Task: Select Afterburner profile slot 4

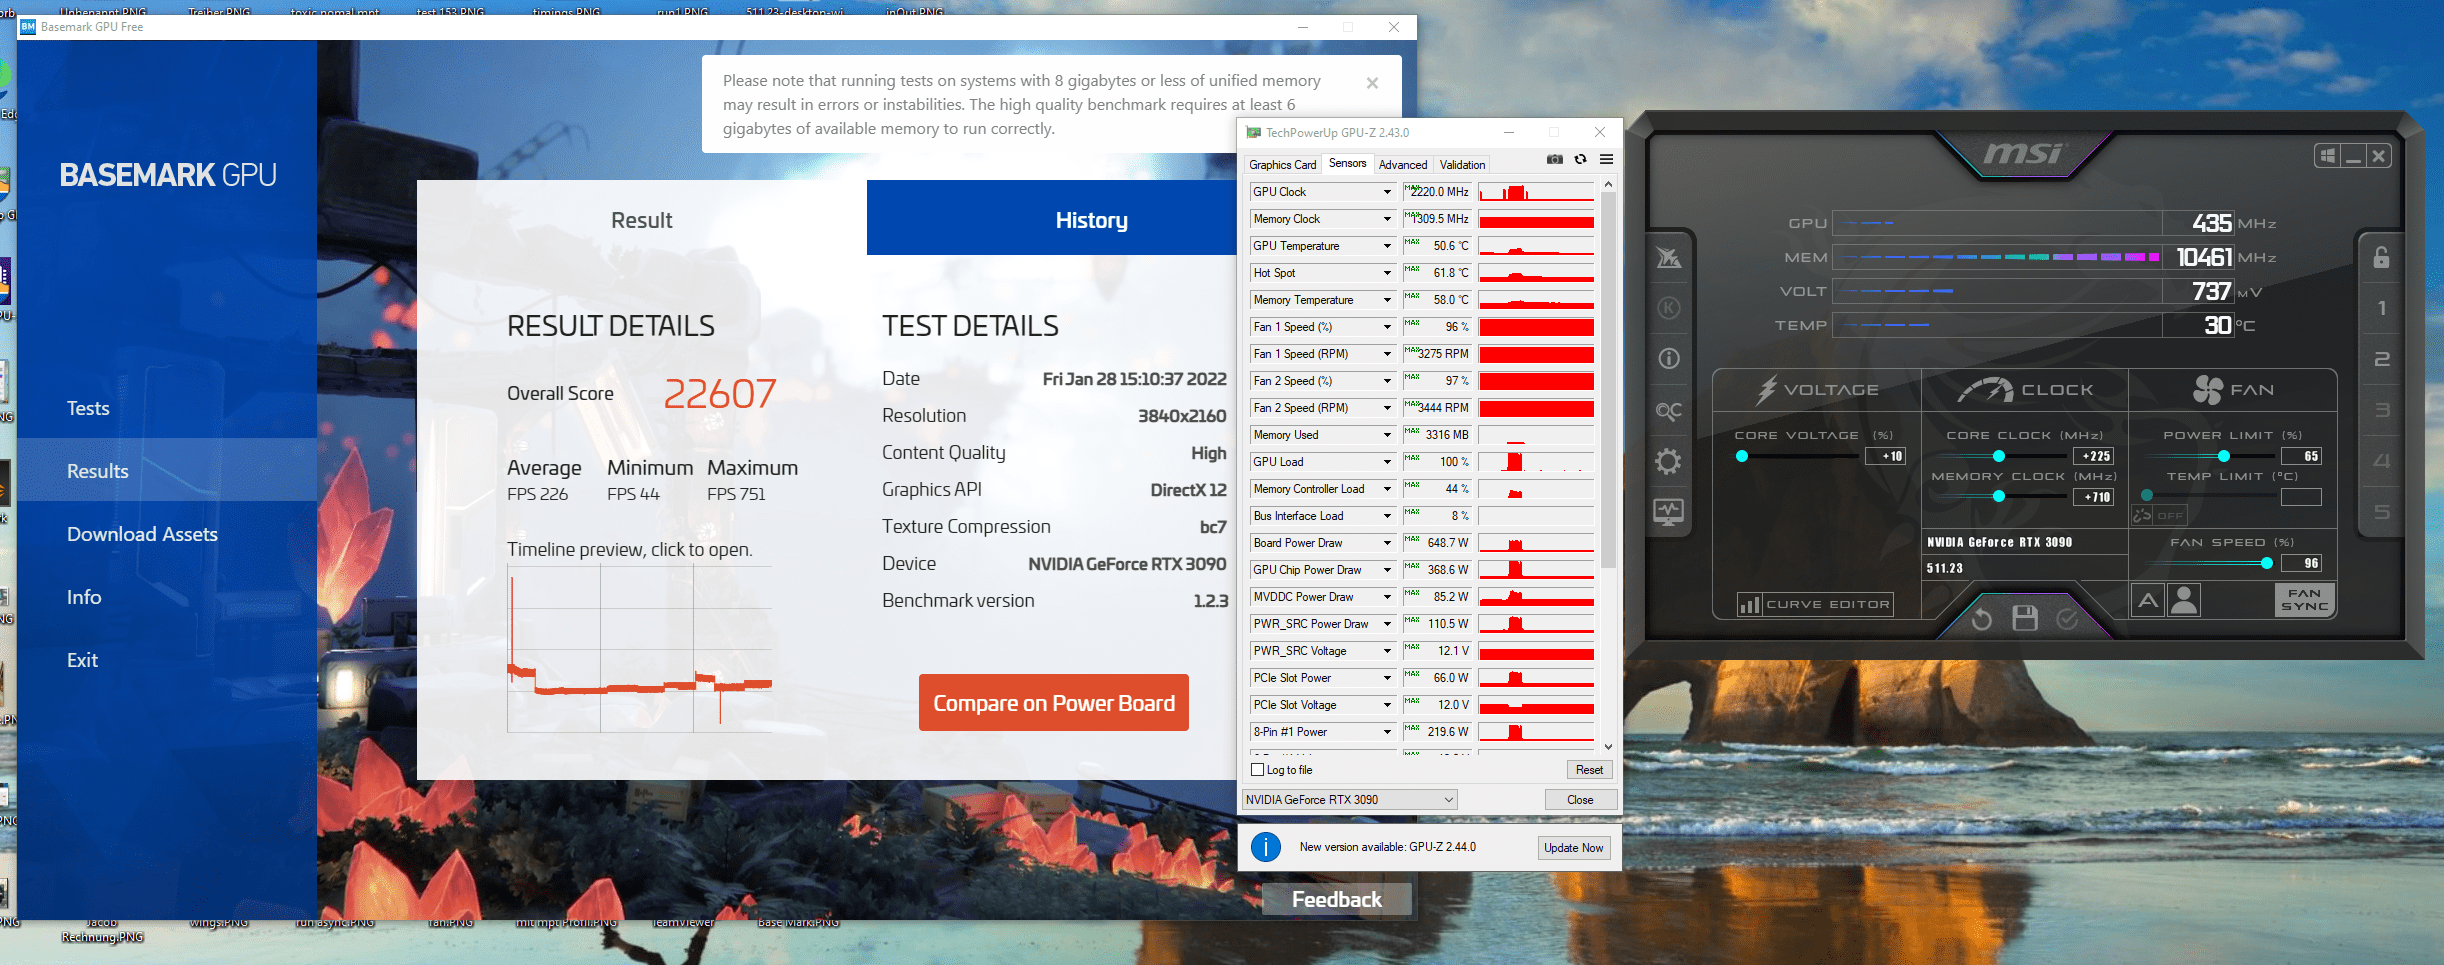Action: (2381, 461)
